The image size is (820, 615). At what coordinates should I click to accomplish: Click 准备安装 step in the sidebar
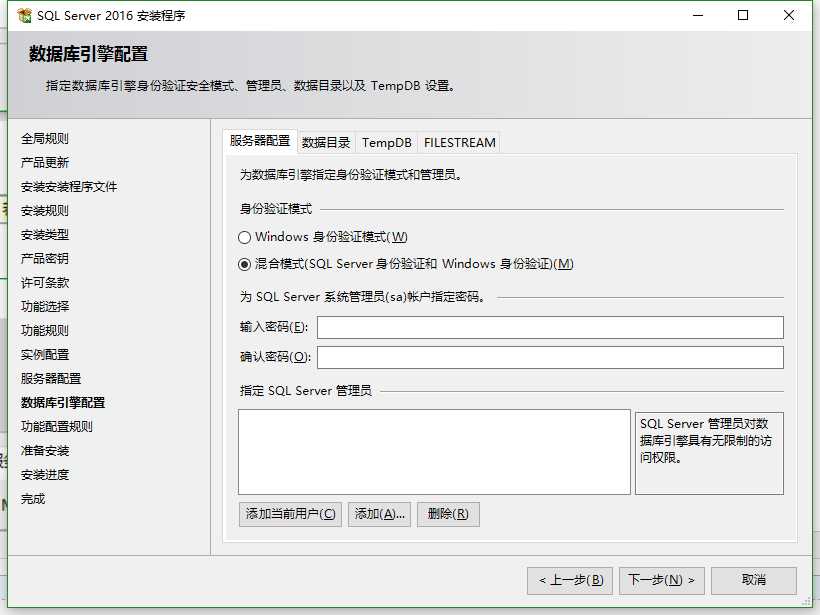(45, 451)
